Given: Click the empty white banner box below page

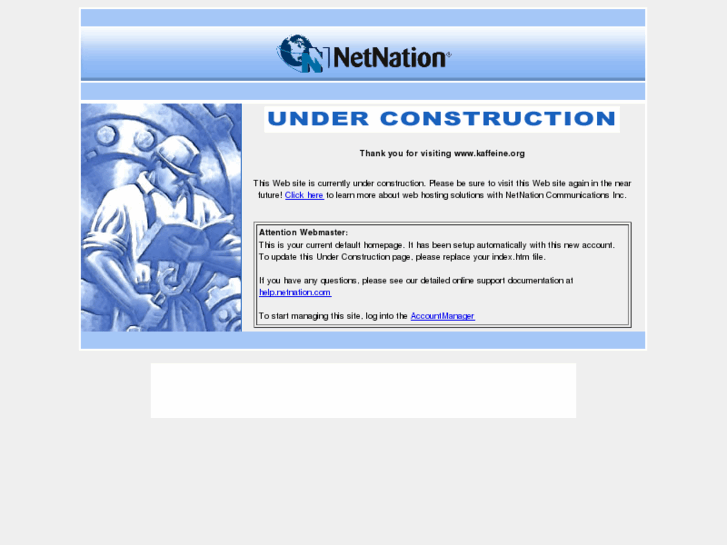Looking at the screenshot, I should tap(363, 391).
